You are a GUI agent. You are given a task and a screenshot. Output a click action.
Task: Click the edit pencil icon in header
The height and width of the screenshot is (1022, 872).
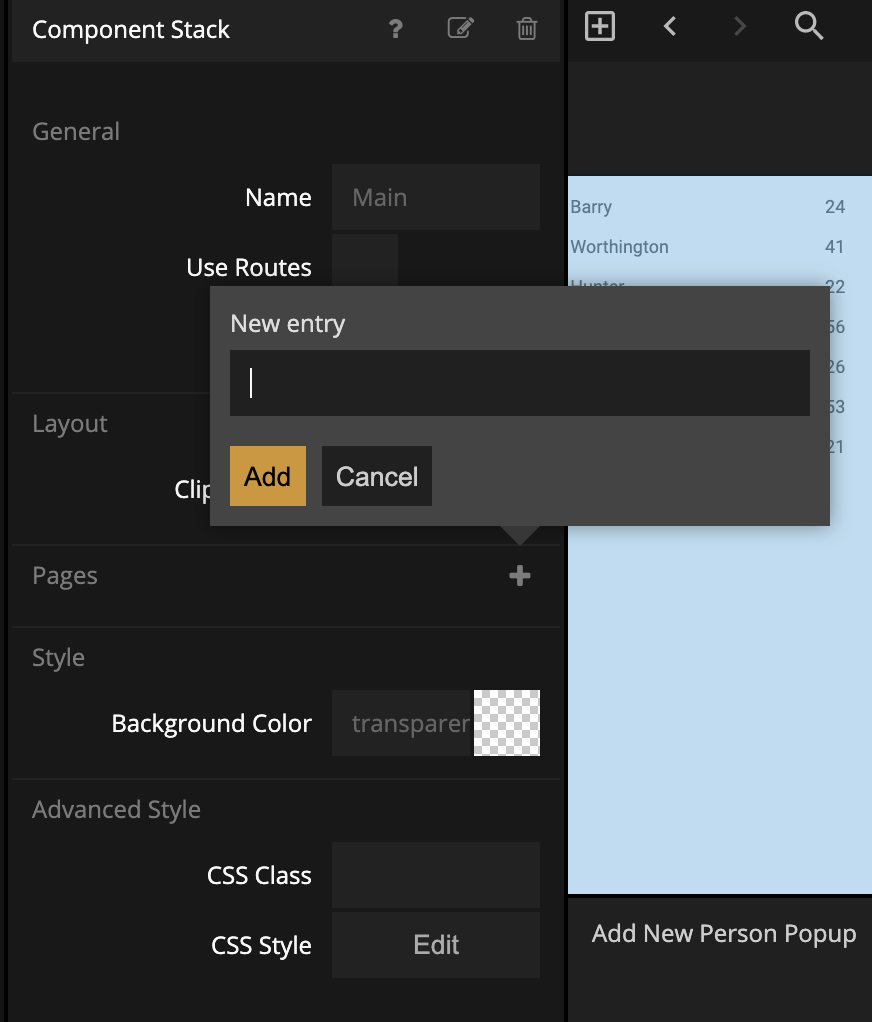click(460, 29)
